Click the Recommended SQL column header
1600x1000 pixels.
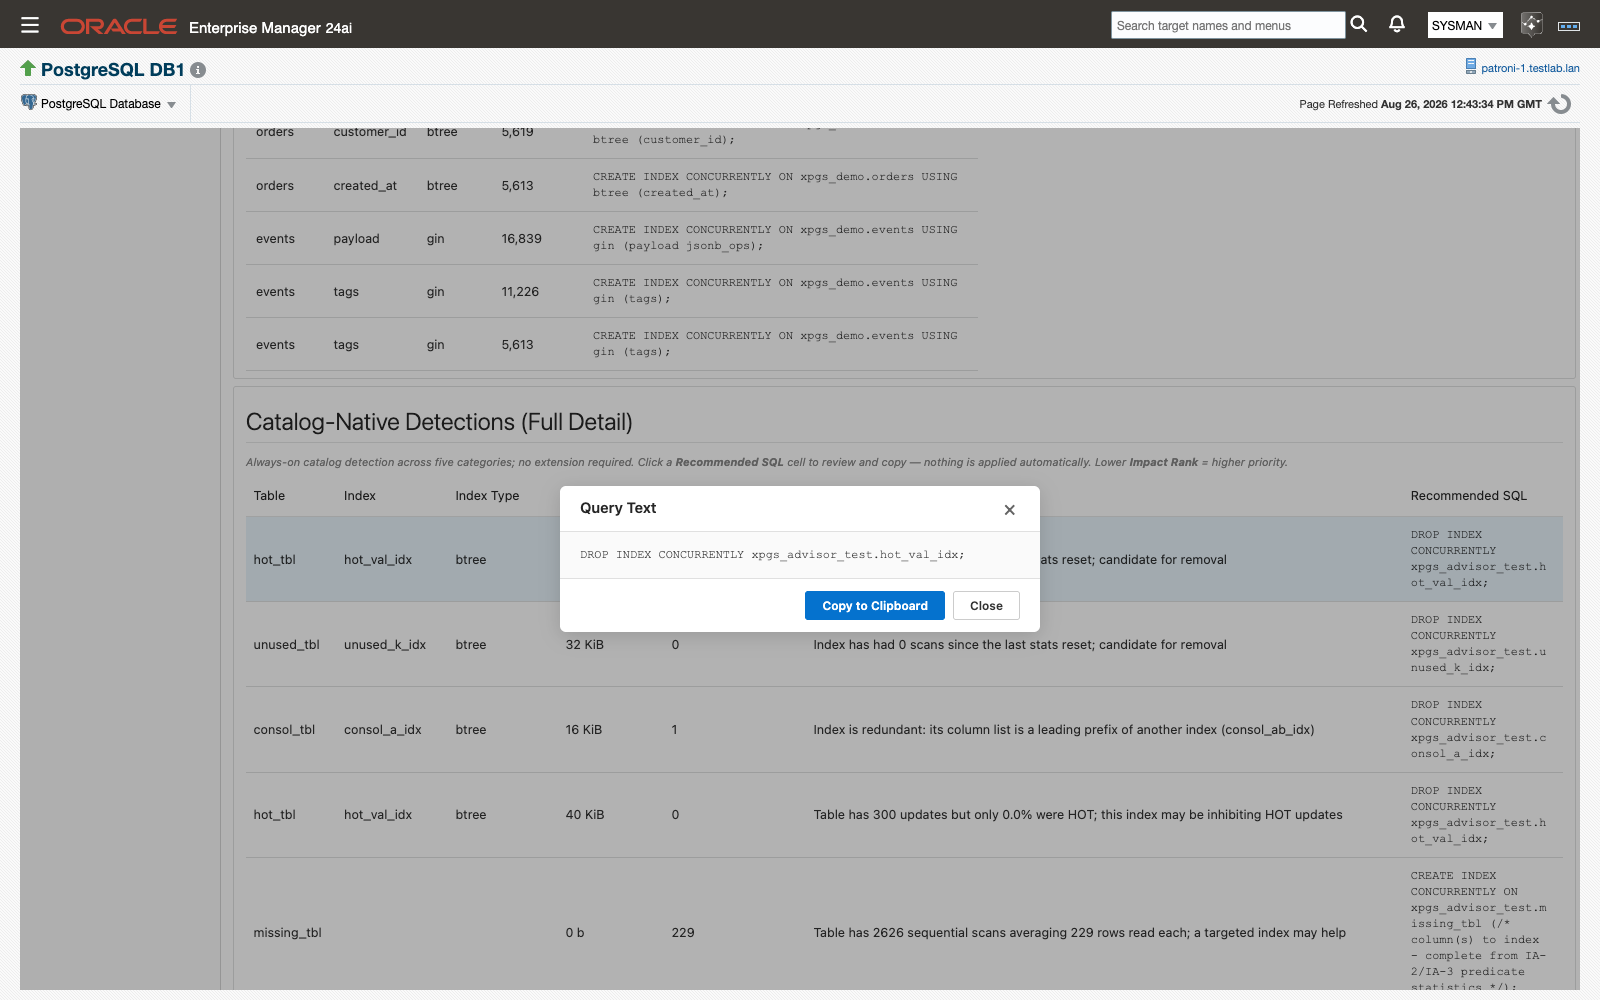pos(1468,496)
